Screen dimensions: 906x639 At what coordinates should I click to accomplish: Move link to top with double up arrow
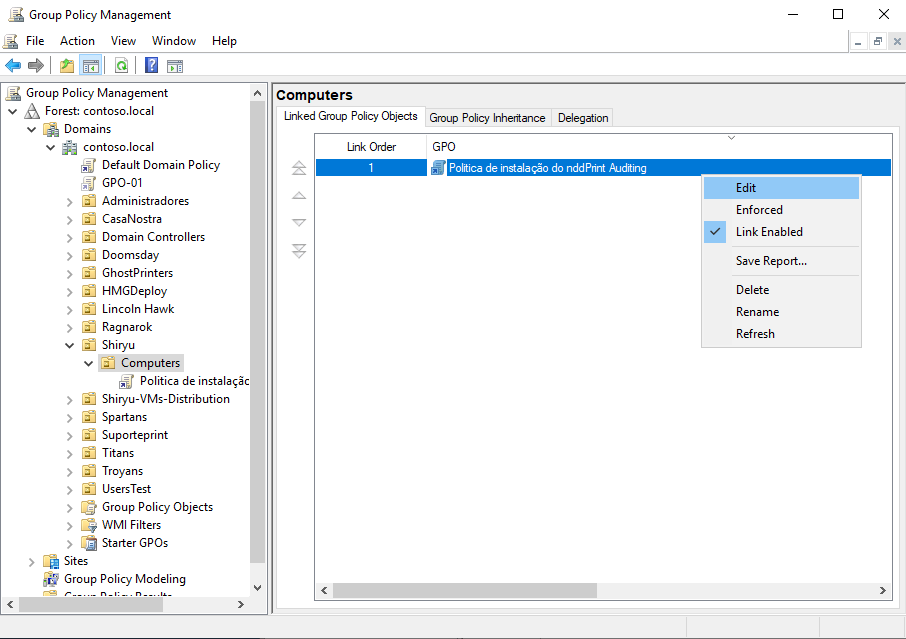point(298,169)
